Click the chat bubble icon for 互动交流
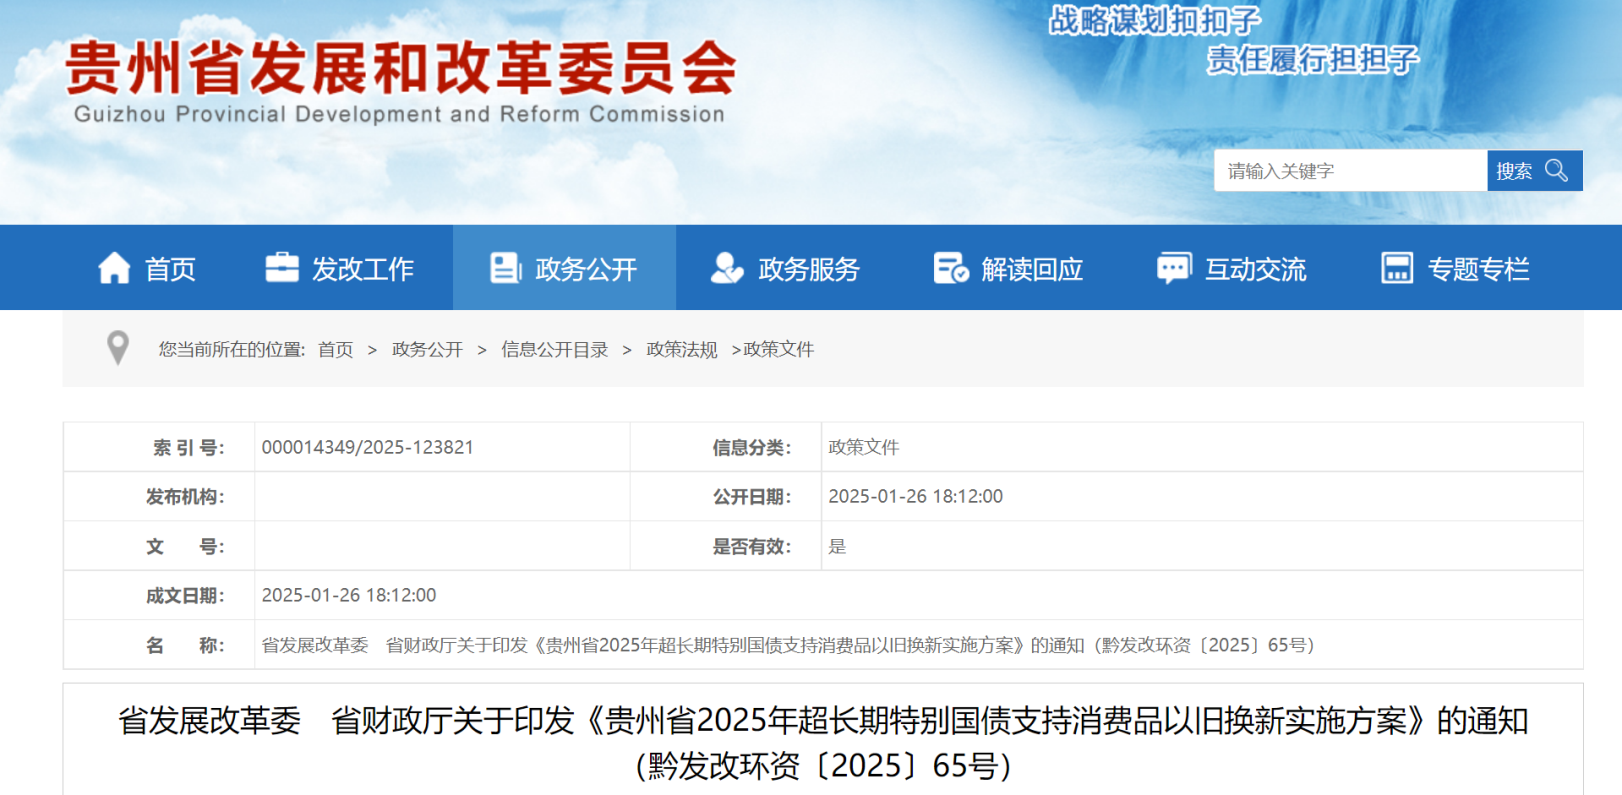 point(1173,268)
